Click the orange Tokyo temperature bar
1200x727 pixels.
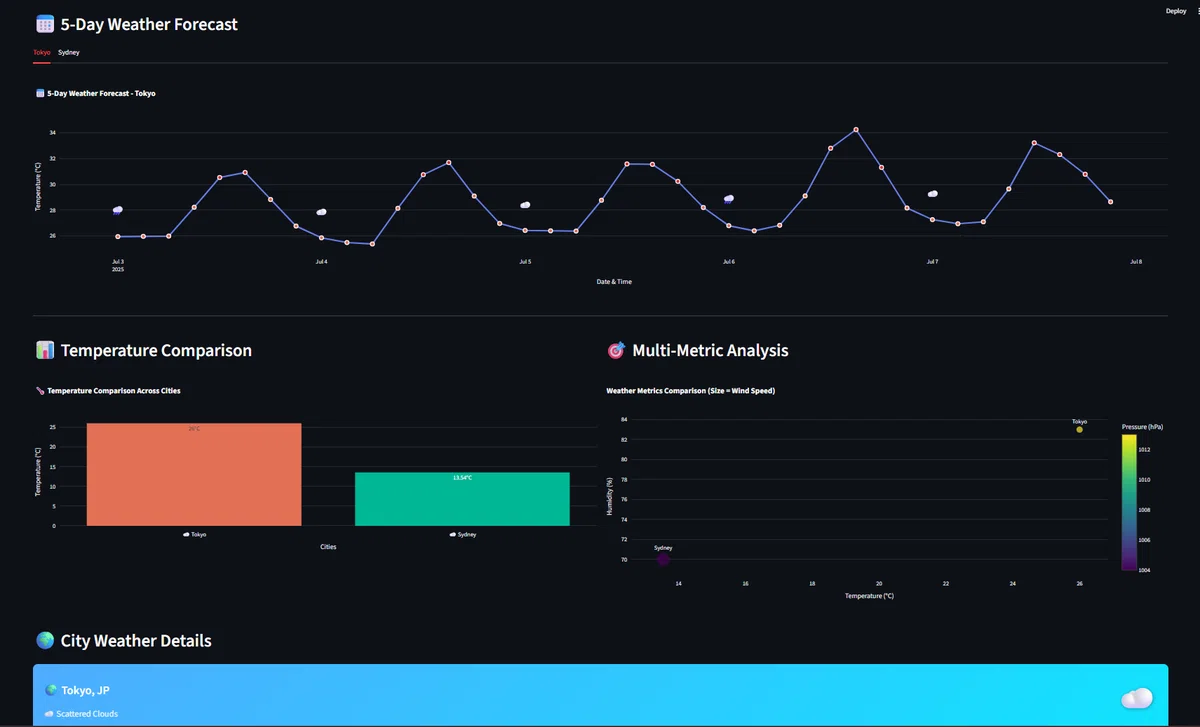tap(194, 474)
